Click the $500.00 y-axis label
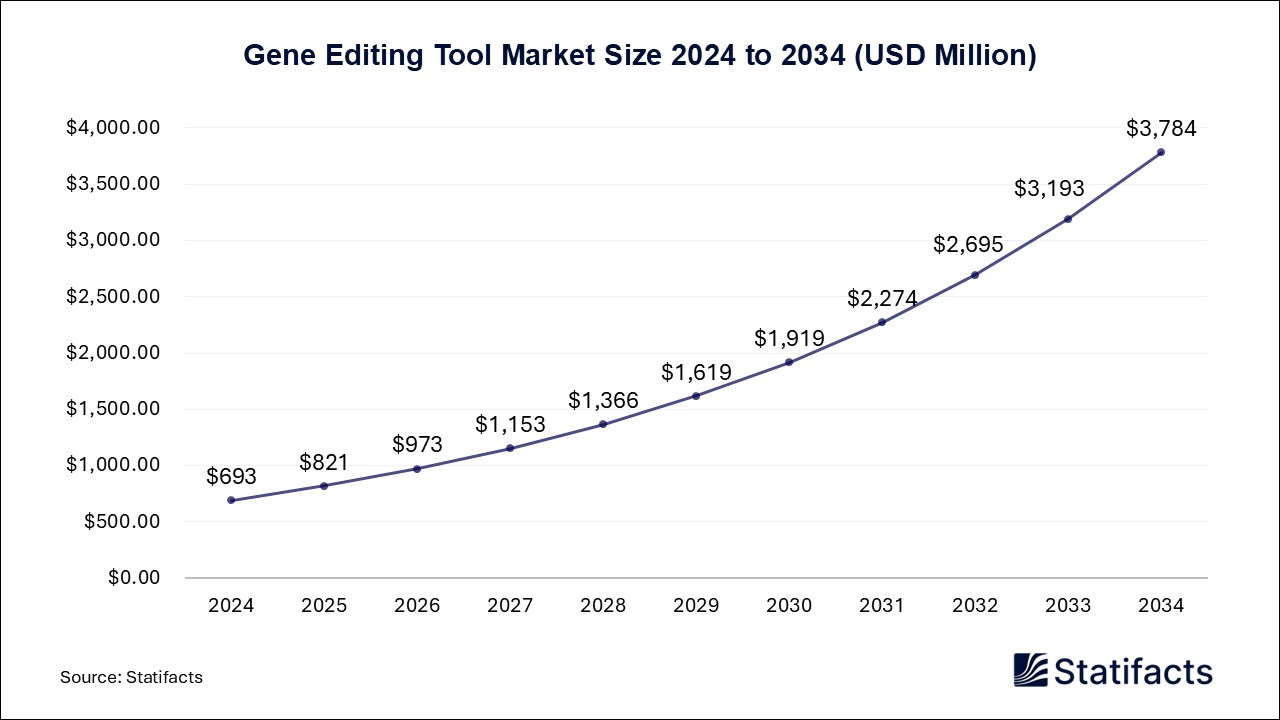 (121, 522)
